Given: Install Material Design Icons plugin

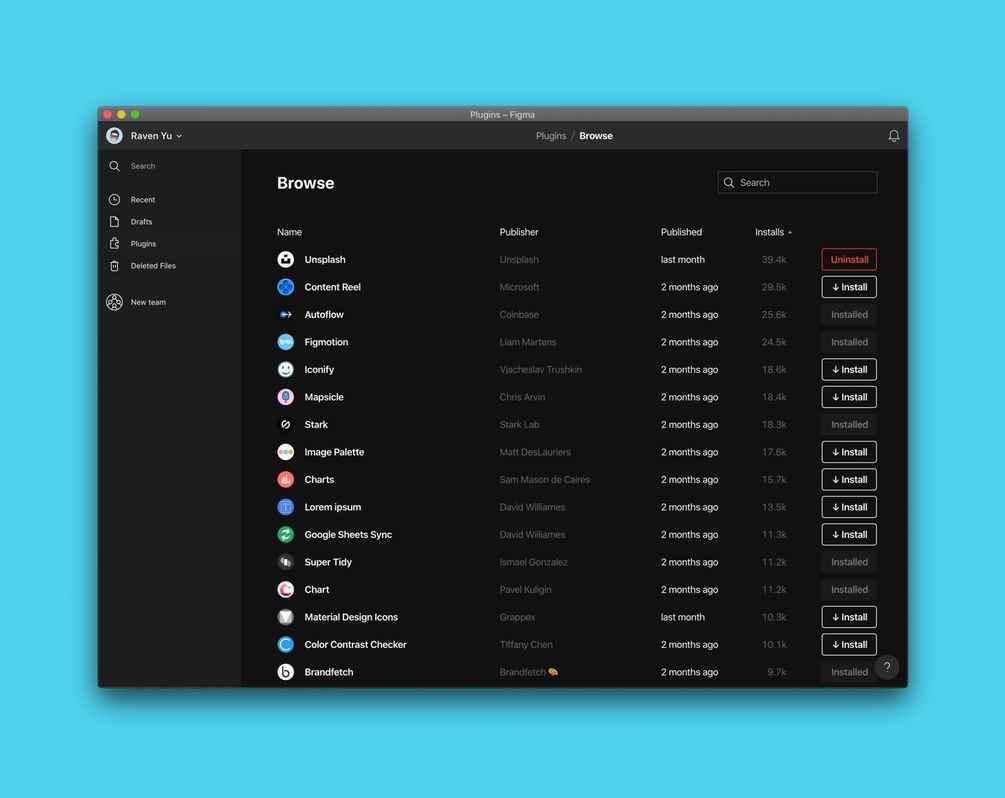Looking at the screenshot, I should [x=849, y=617].
